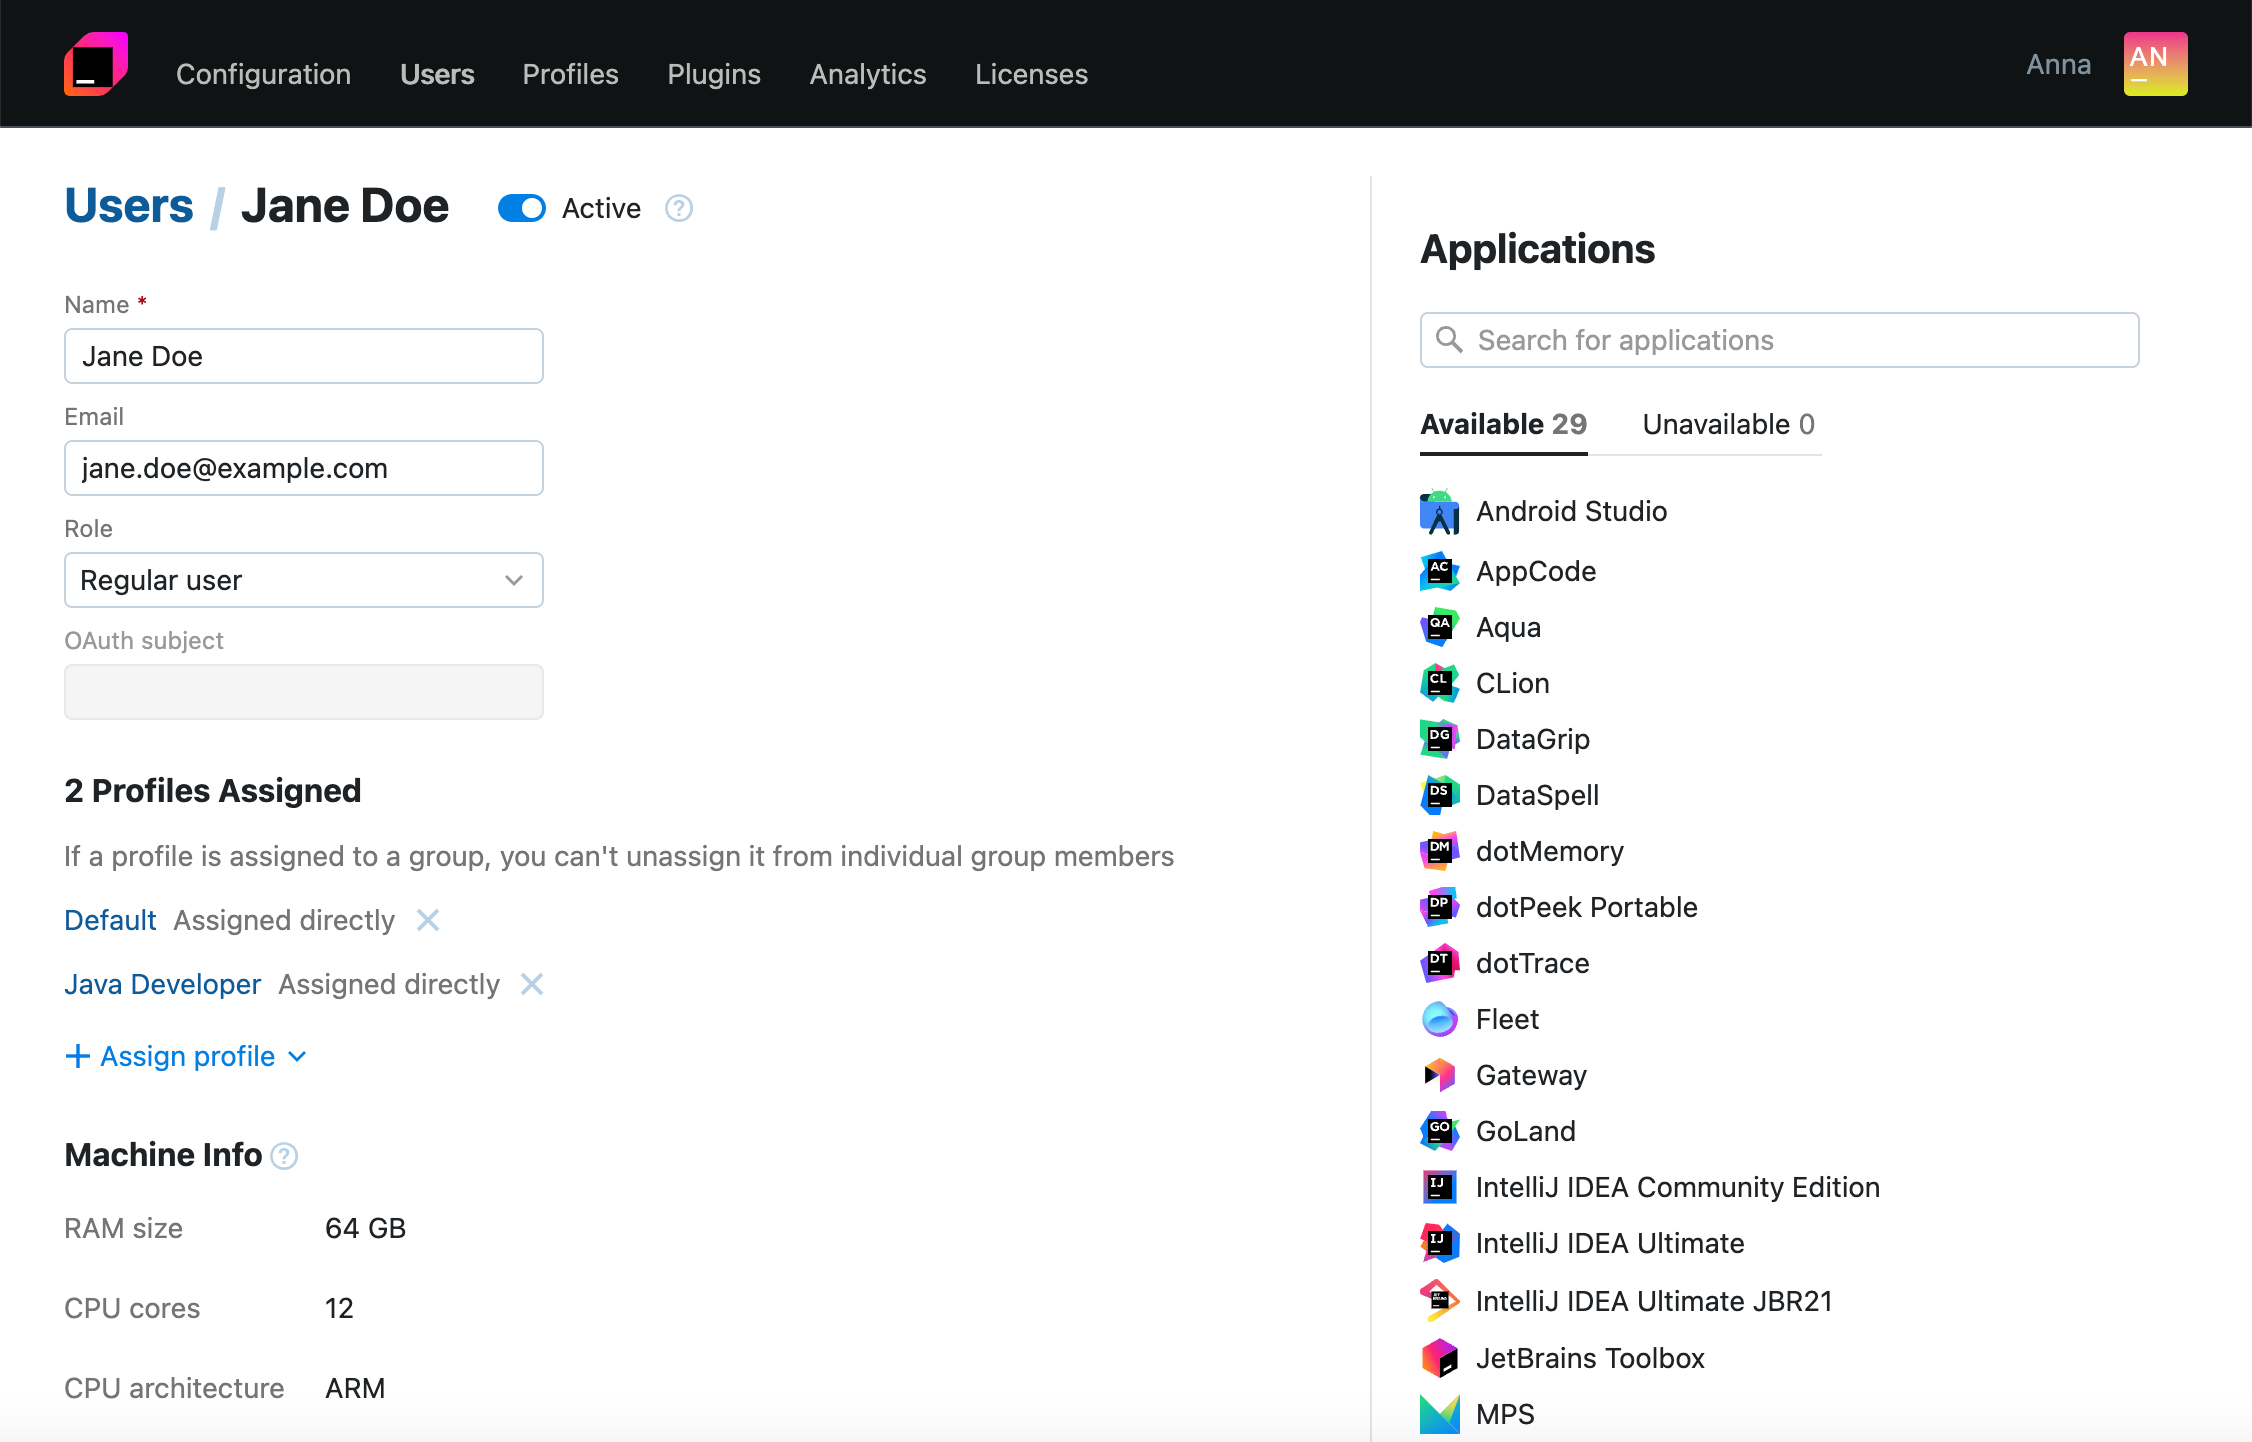Switch to the Available 29 tab

(1504, 424)
